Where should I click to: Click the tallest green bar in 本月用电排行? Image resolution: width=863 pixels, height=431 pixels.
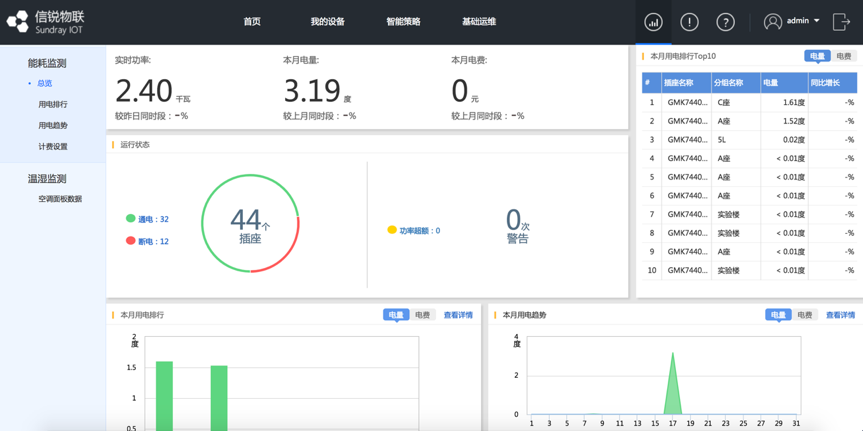164,396
